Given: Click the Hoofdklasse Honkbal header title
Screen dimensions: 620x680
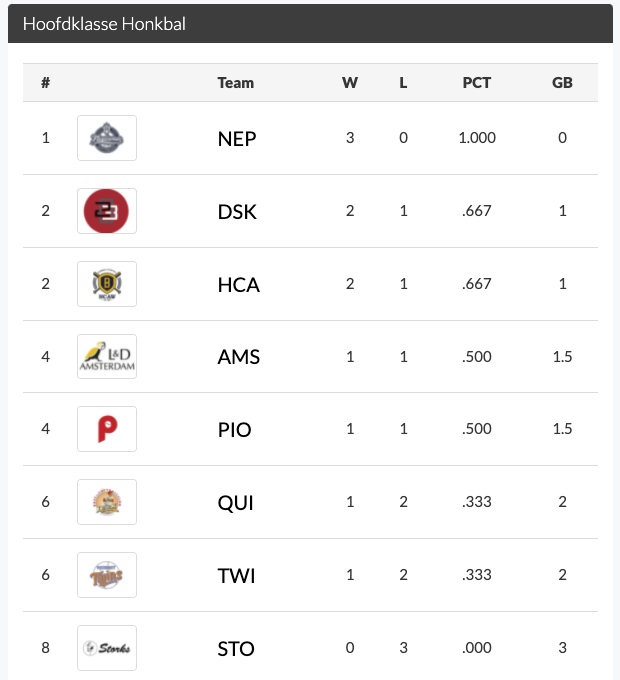Looking at the screenshot, I should click(x=104, y=24).
